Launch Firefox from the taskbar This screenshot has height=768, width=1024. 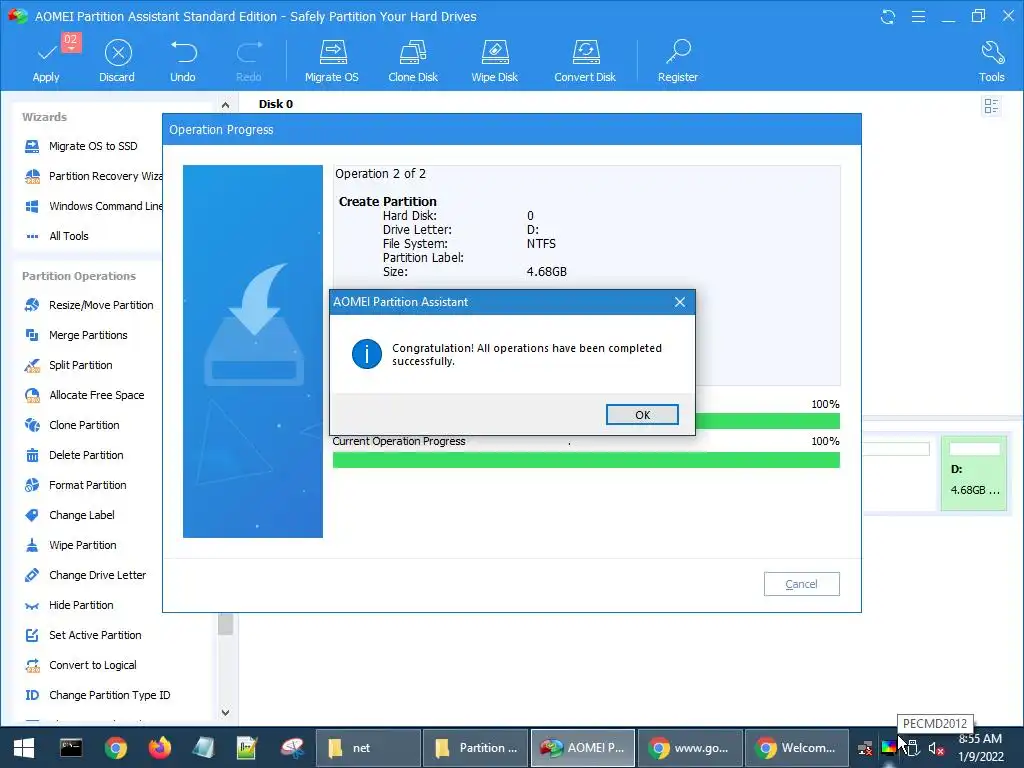tap(160, 748)
